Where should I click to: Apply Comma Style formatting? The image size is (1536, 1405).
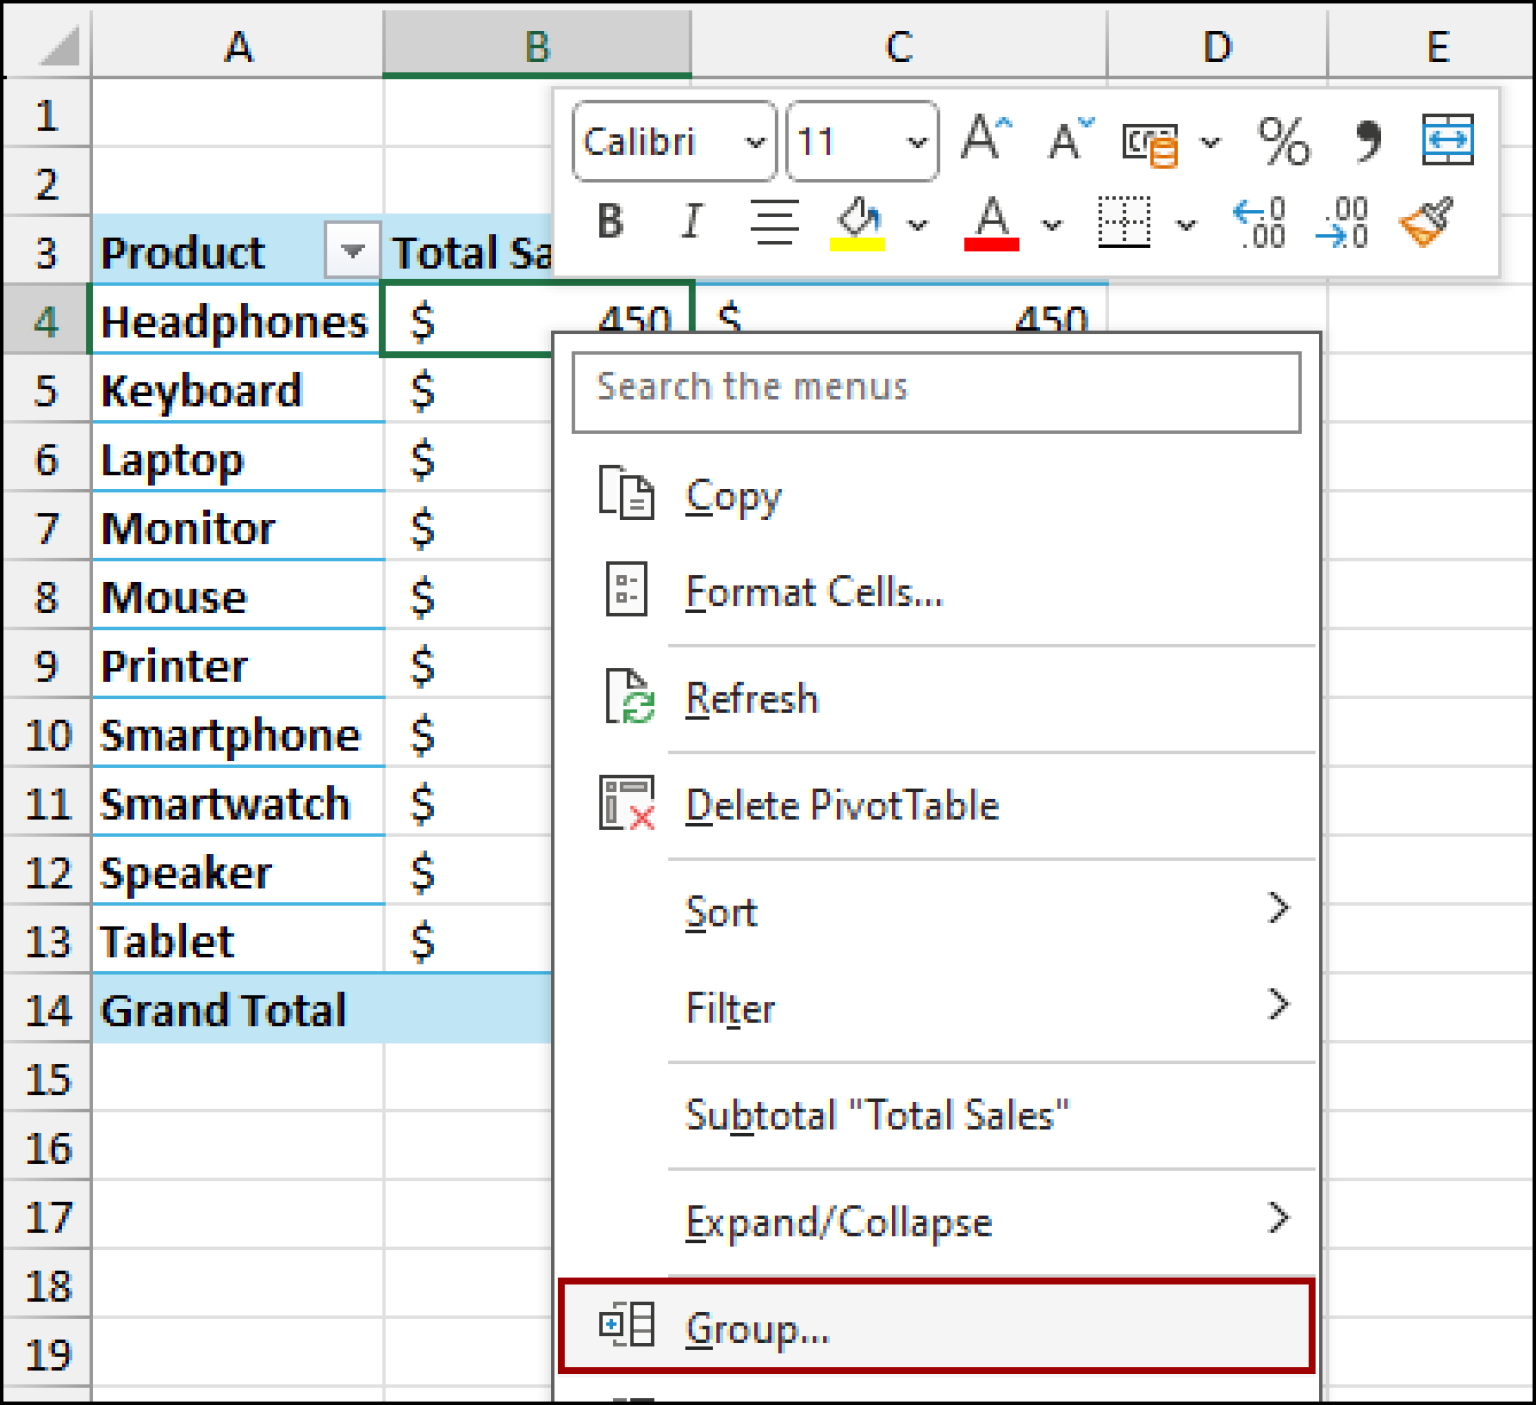pyautogui.click(x=1366, y=141)
